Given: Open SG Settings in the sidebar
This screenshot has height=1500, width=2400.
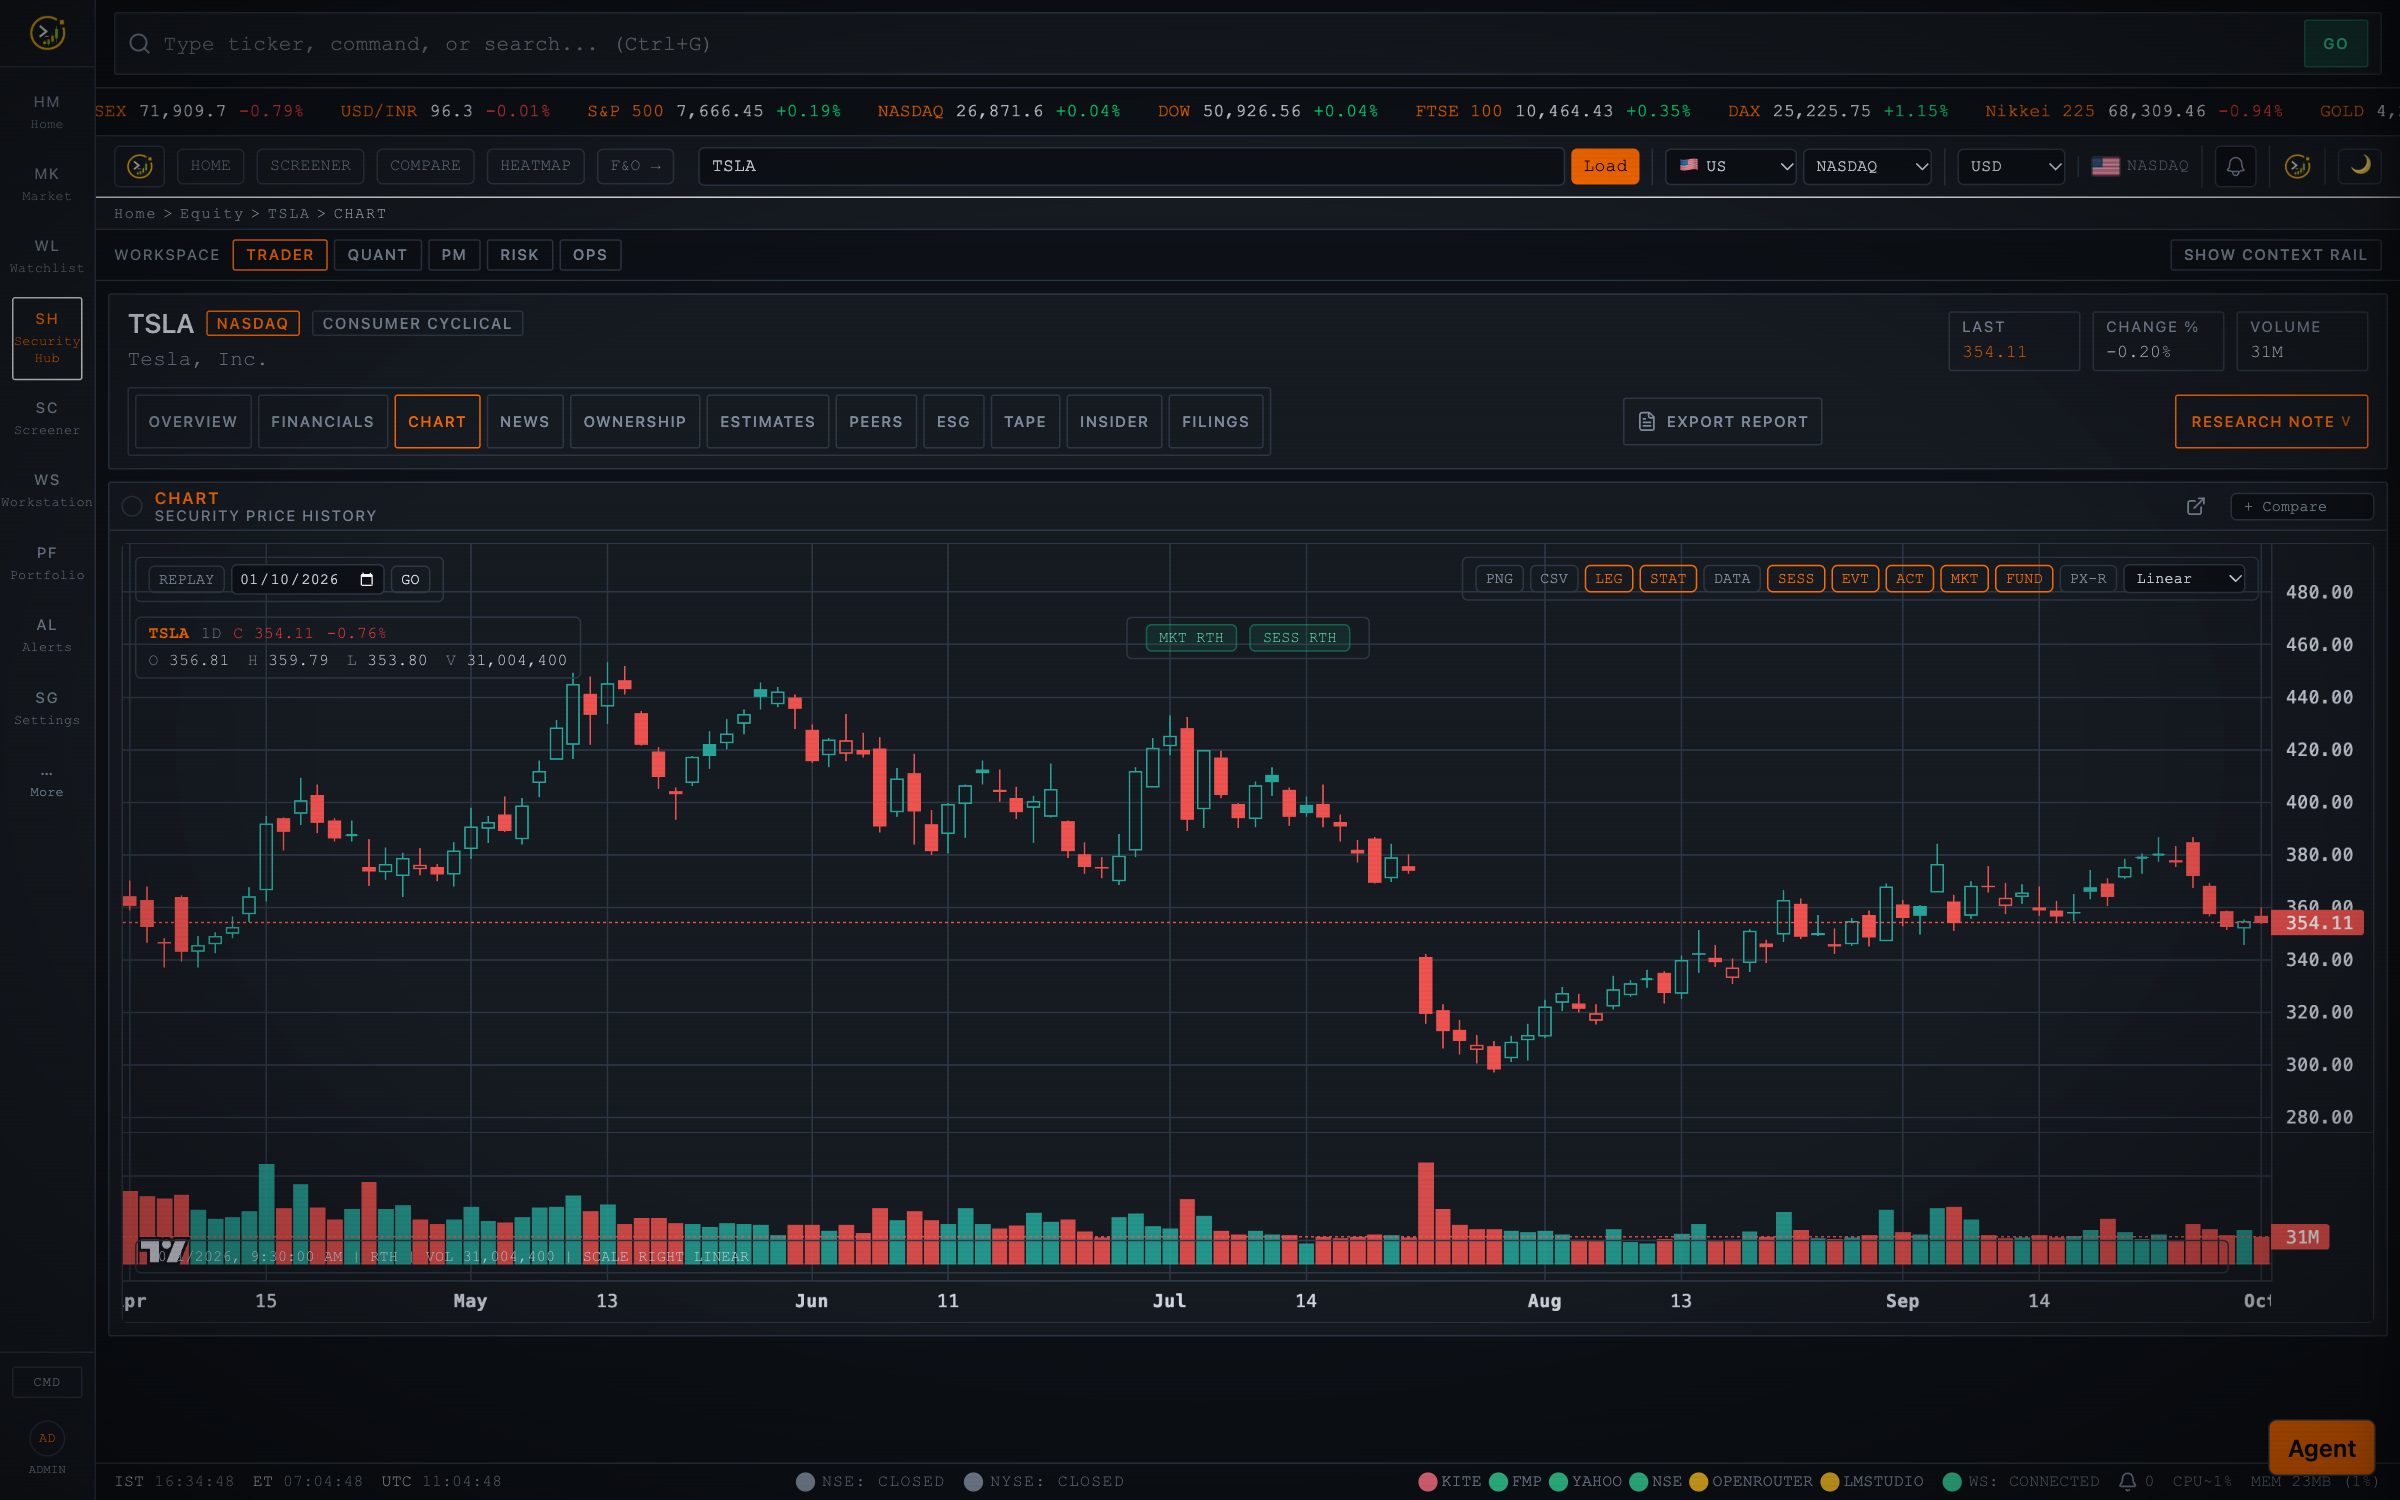Looking at the screenshot, I should (x=47, y=708).
